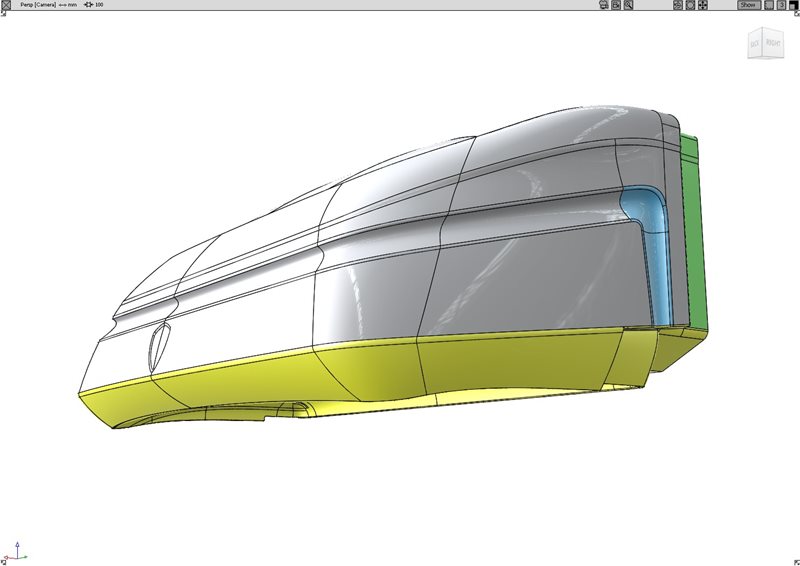Toggle the icon right of the Show button

[x=768, y=5]
